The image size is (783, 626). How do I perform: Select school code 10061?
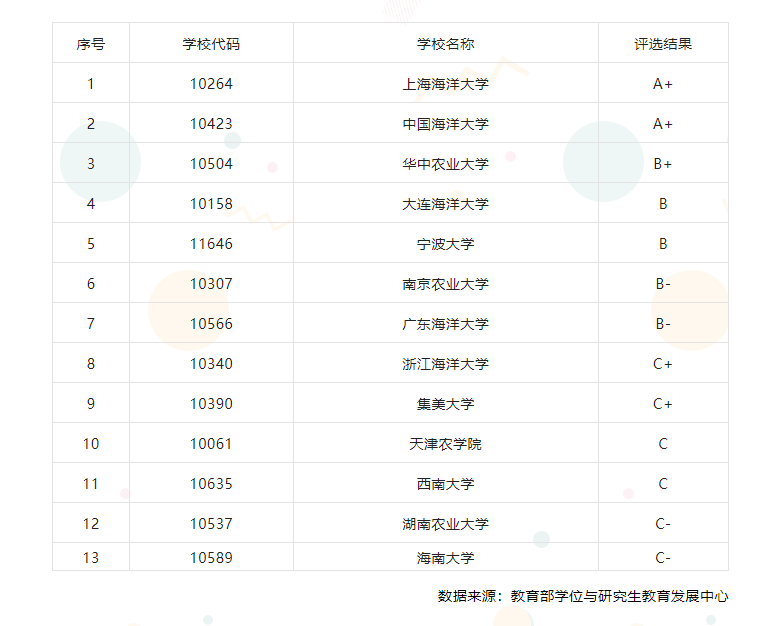(x=211, y=443)
